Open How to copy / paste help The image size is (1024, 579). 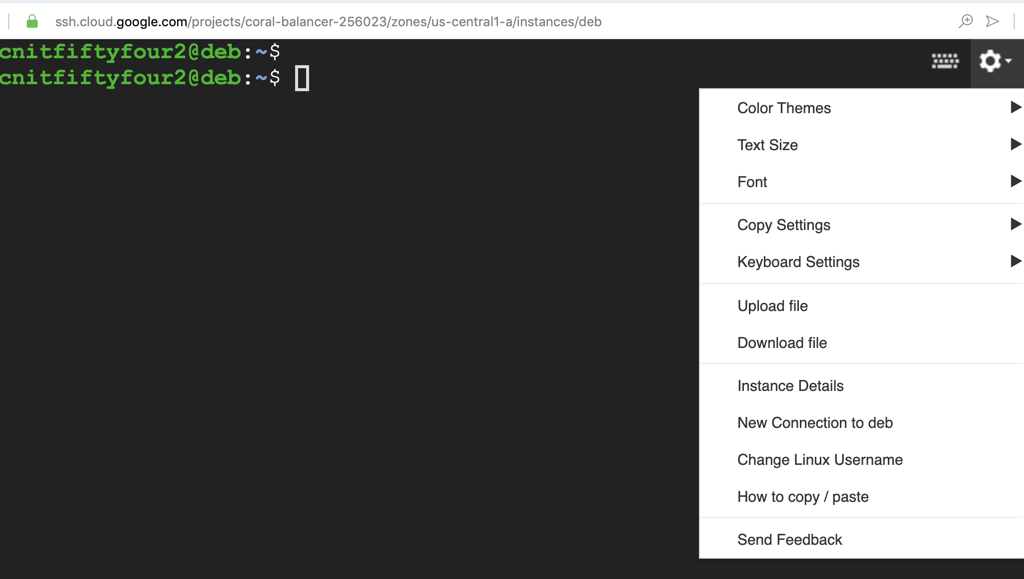click(x=802, y=497)
